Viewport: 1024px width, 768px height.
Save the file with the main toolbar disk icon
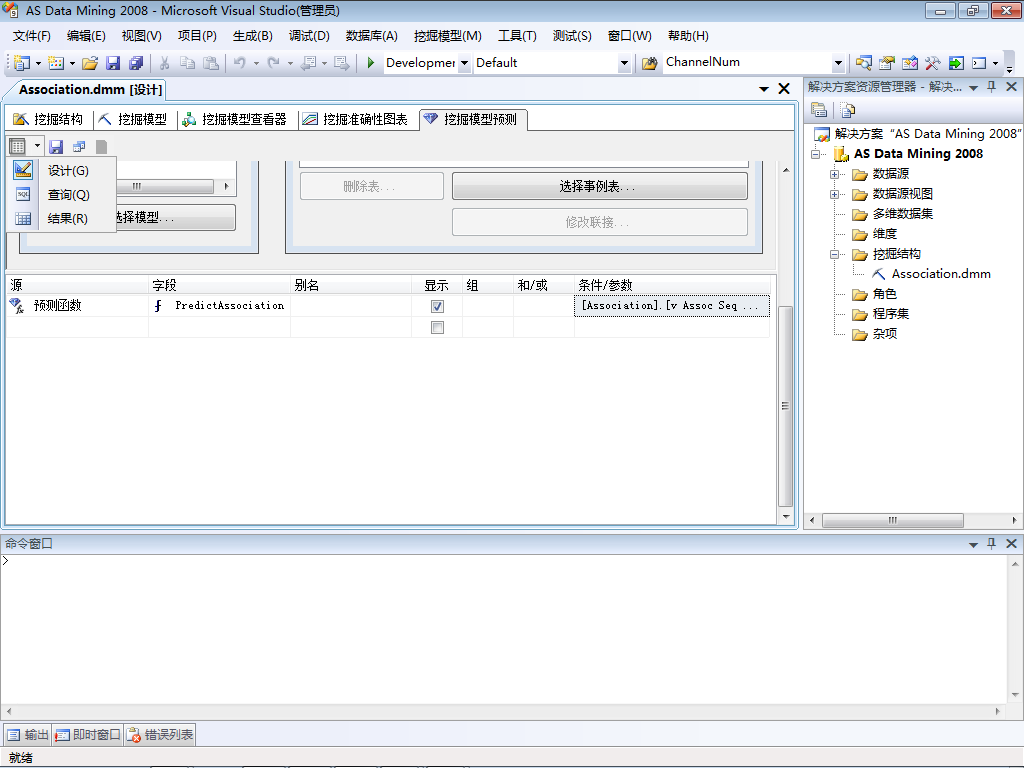[x=113, y=63]
